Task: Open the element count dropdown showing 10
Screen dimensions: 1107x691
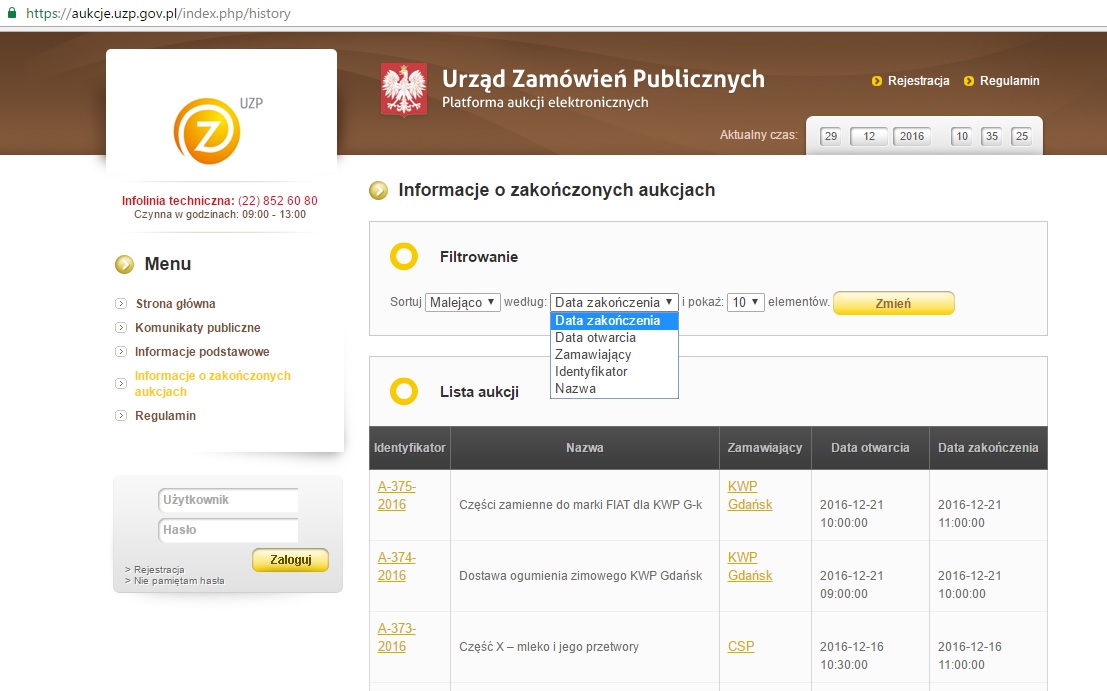Action: (745, 302)
